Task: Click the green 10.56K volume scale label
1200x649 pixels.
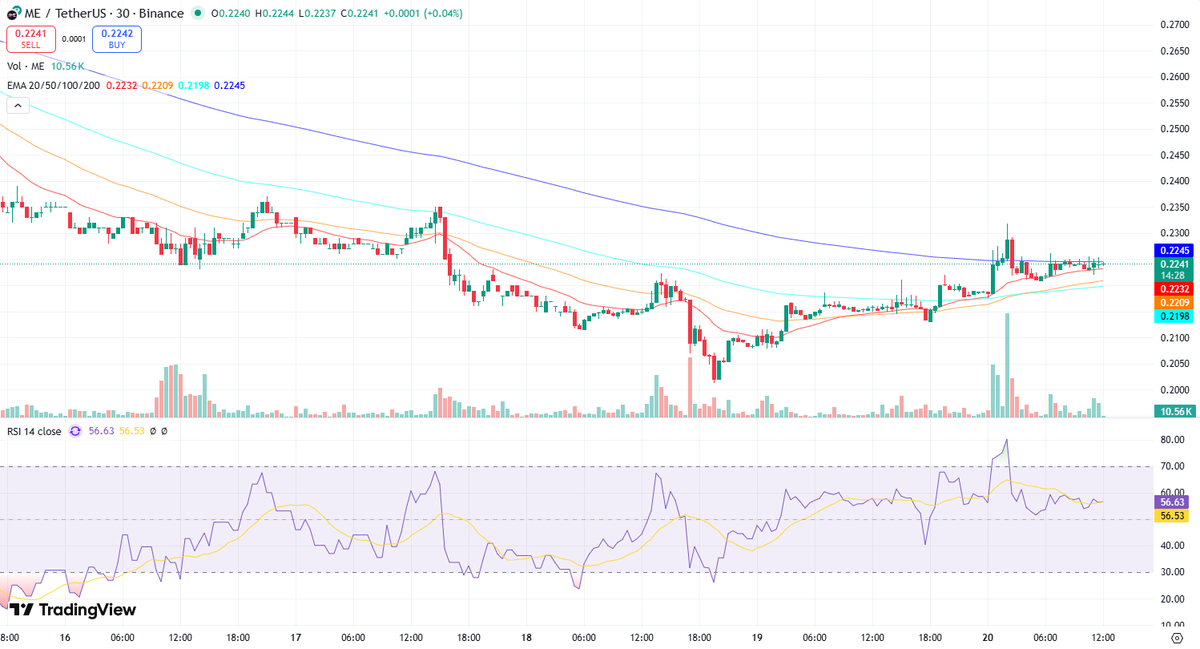Action: click(x=1173, y=411)
